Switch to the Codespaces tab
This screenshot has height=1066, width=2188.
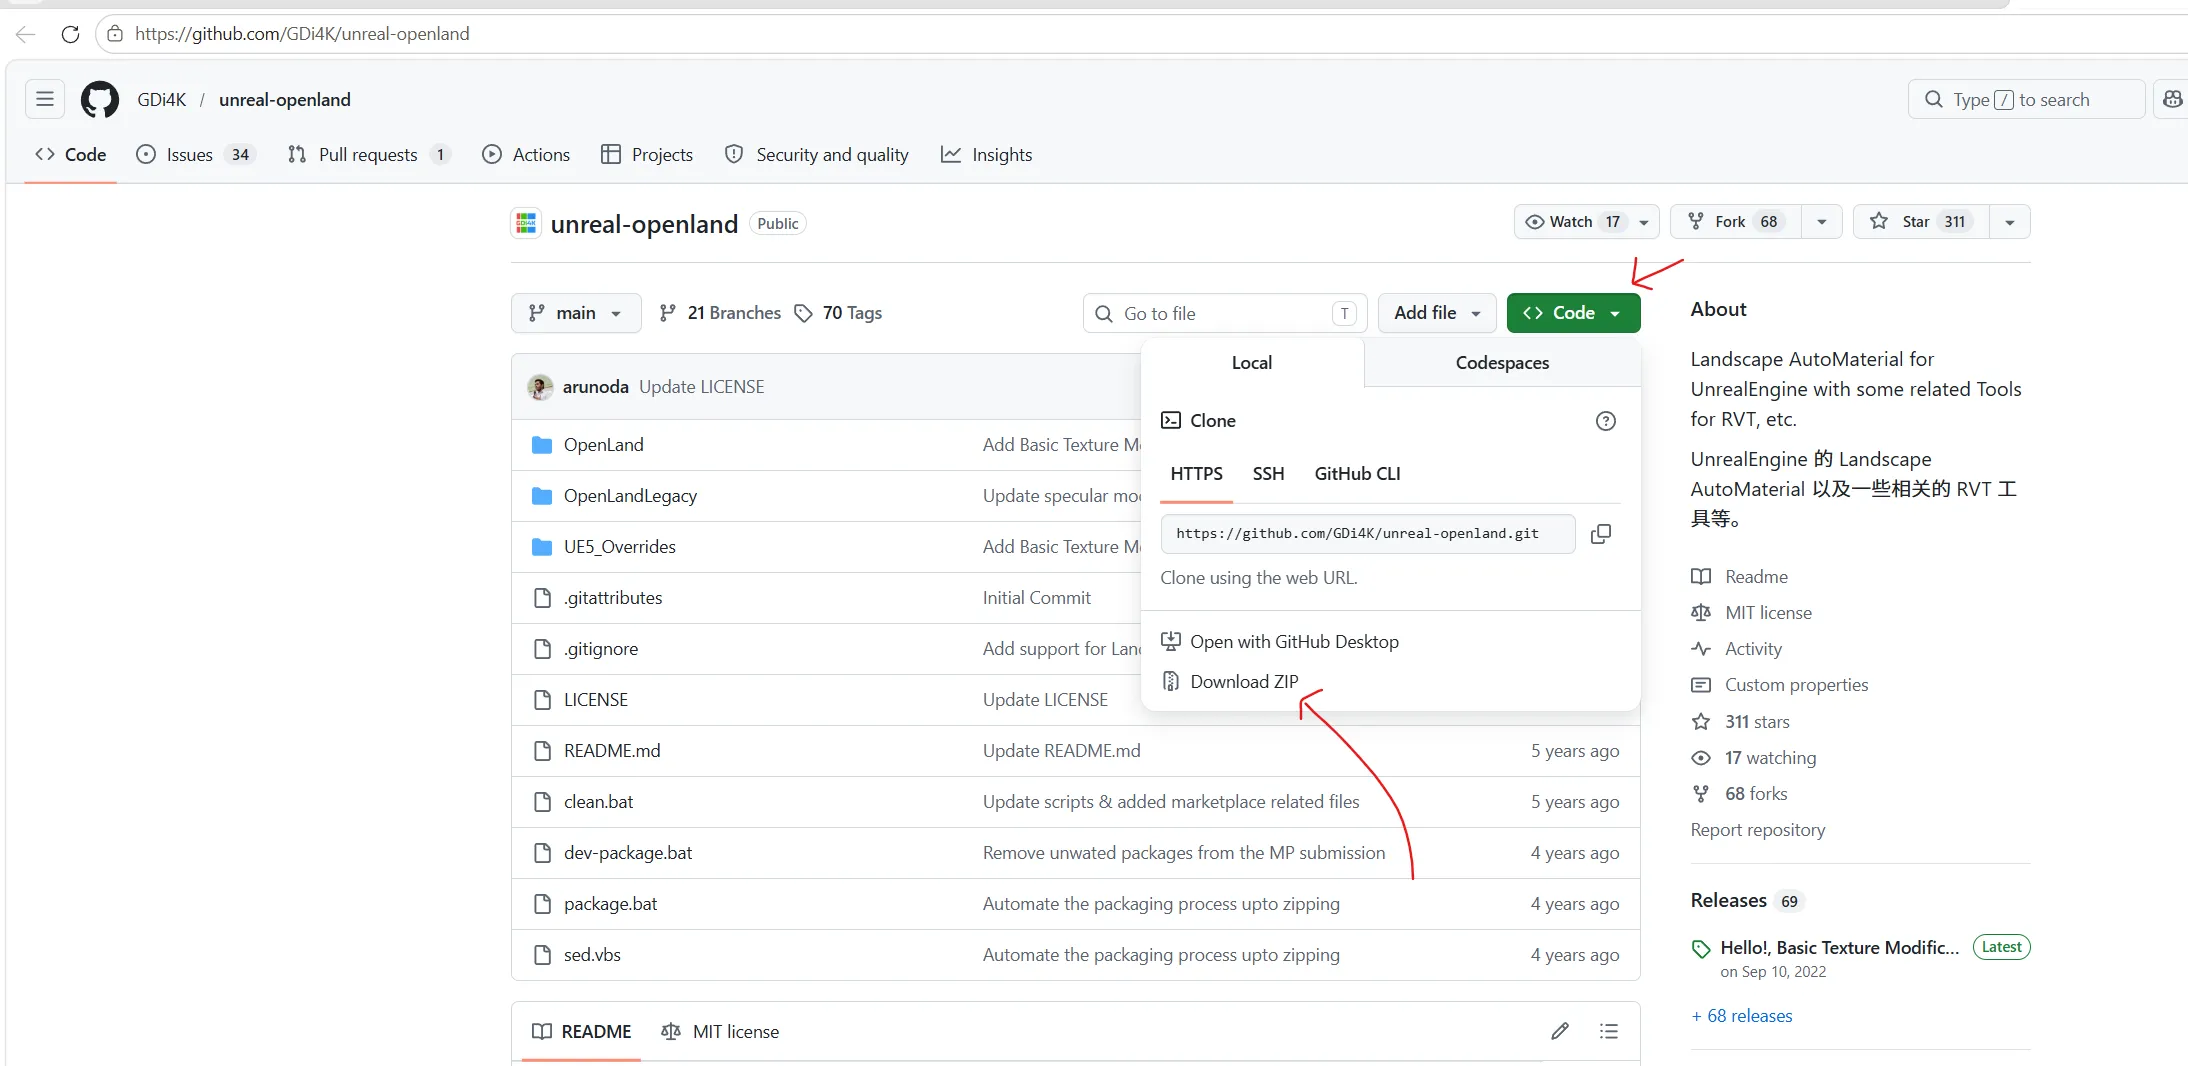[x=1502, y=363]
